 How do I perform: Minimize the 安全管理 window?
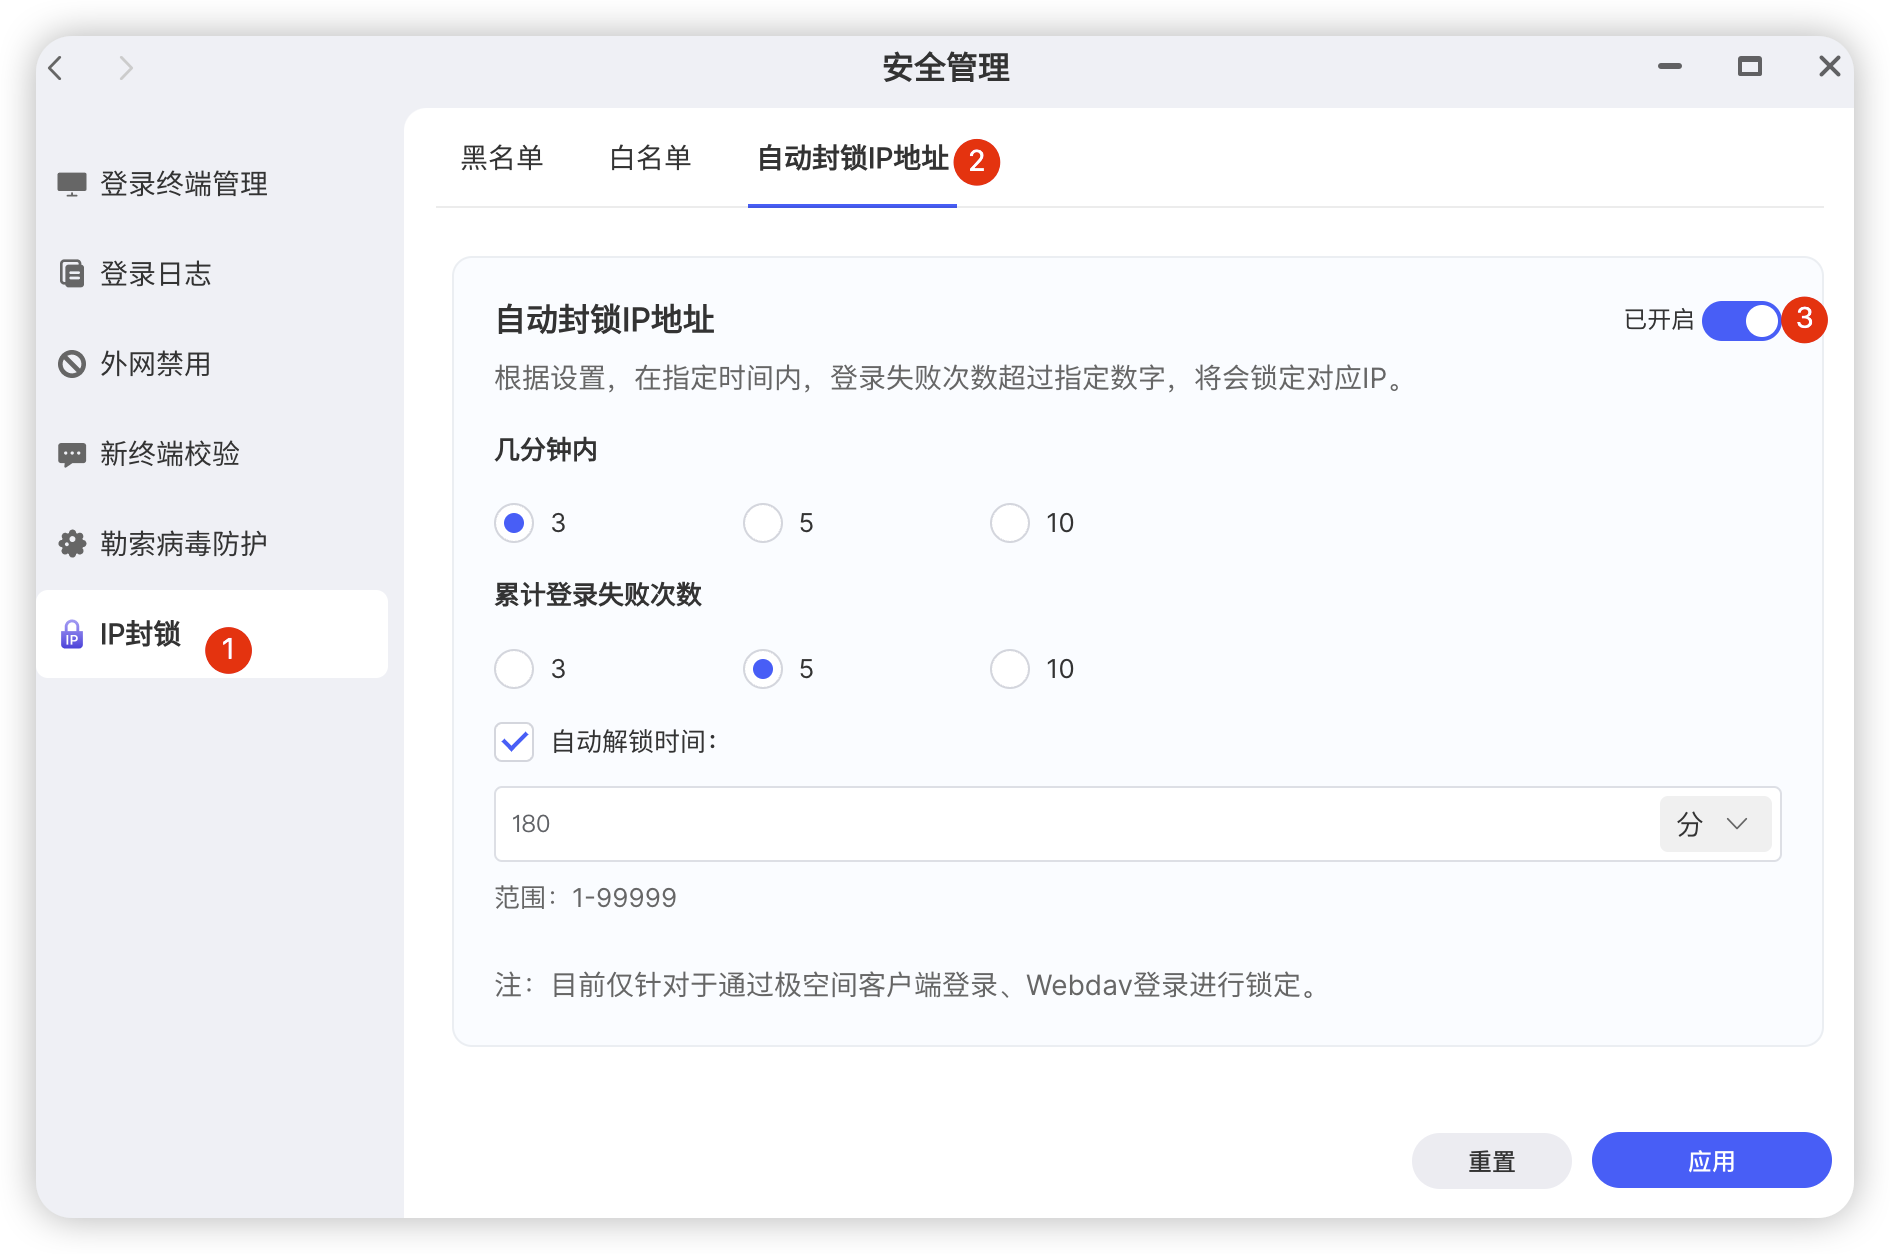[1670, 67]
